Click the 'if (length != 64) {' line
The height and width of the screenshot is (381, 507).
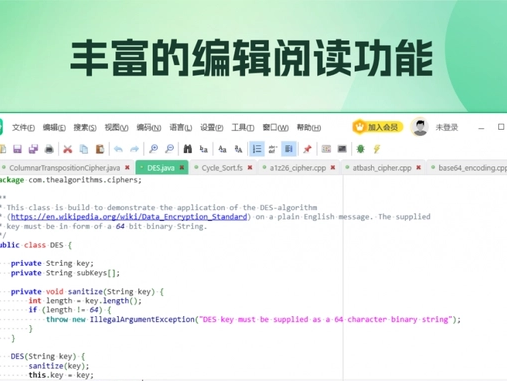coord(70,310)
